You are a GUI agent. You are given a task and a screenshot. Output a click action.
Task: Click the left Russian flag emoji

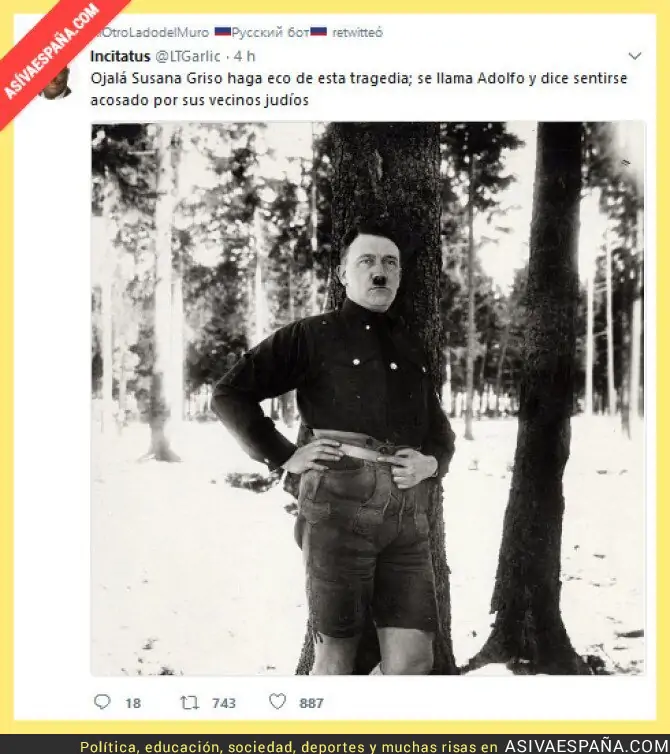tap(223, 32)
